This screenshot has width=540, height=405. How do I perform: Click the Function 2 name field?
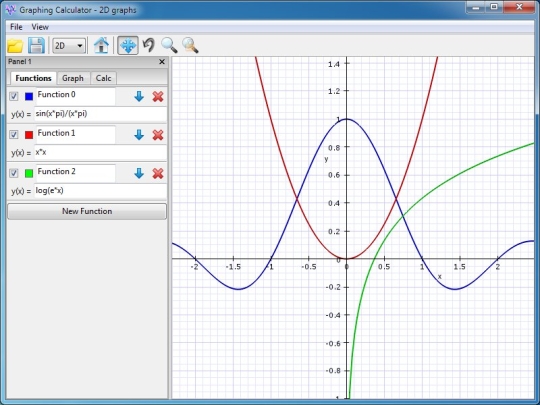pyautogui.click(x=75, y=173)
